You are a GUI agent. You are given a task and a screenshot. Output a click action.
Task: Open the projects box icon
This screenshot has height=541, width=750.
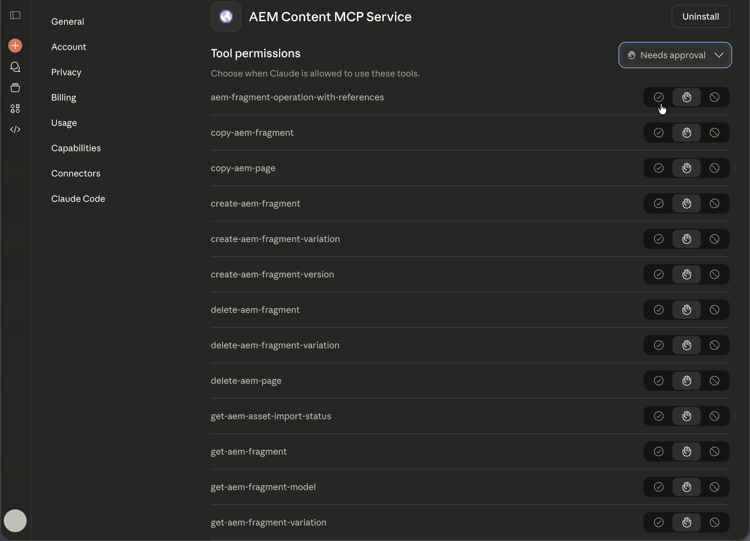pyautogui.click(x=15, y=88)
